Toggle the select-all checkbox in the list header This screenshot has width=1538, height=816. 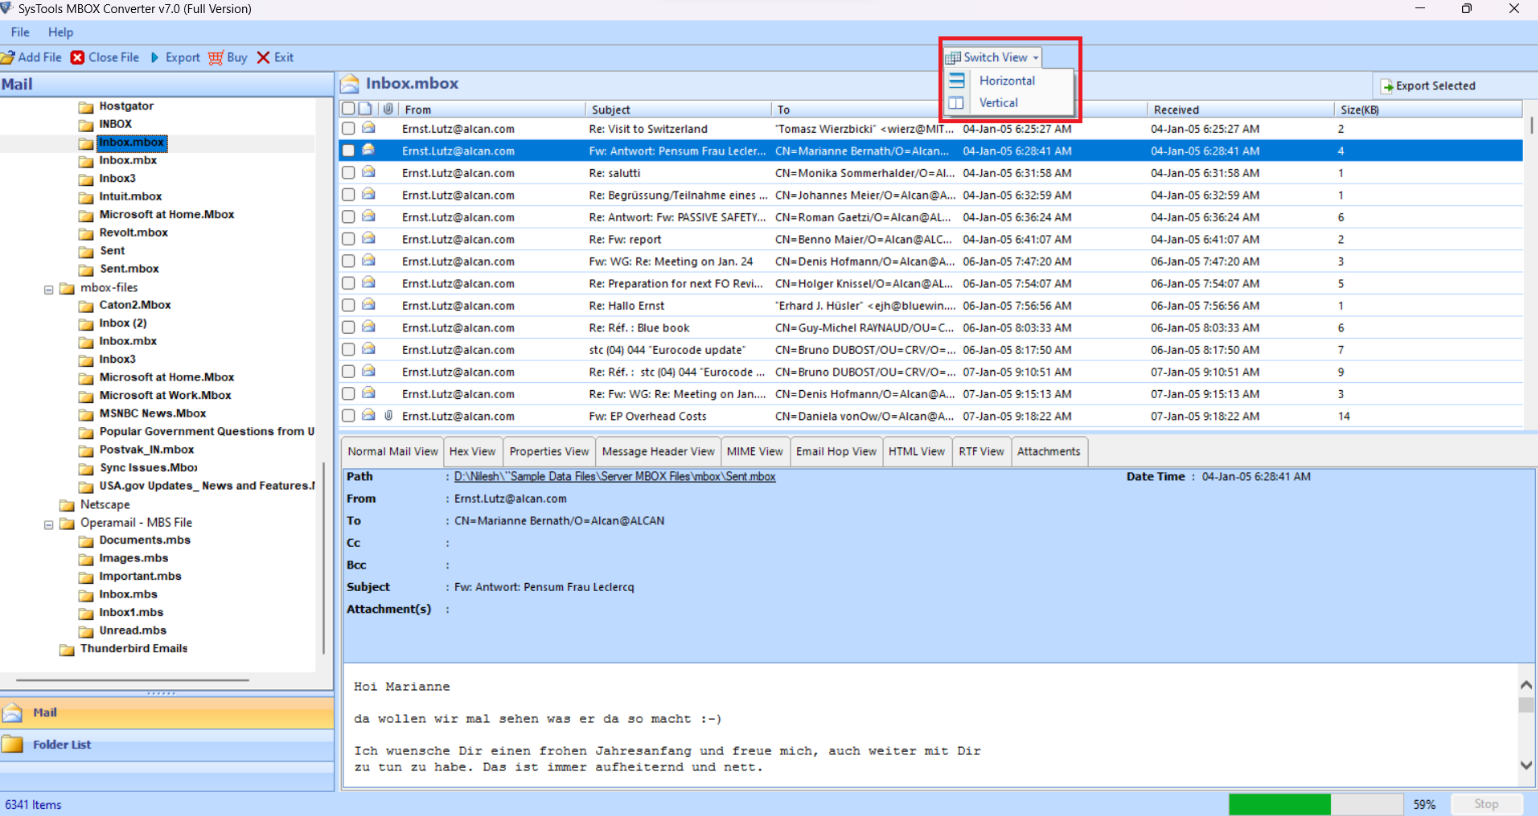point(348,109)
